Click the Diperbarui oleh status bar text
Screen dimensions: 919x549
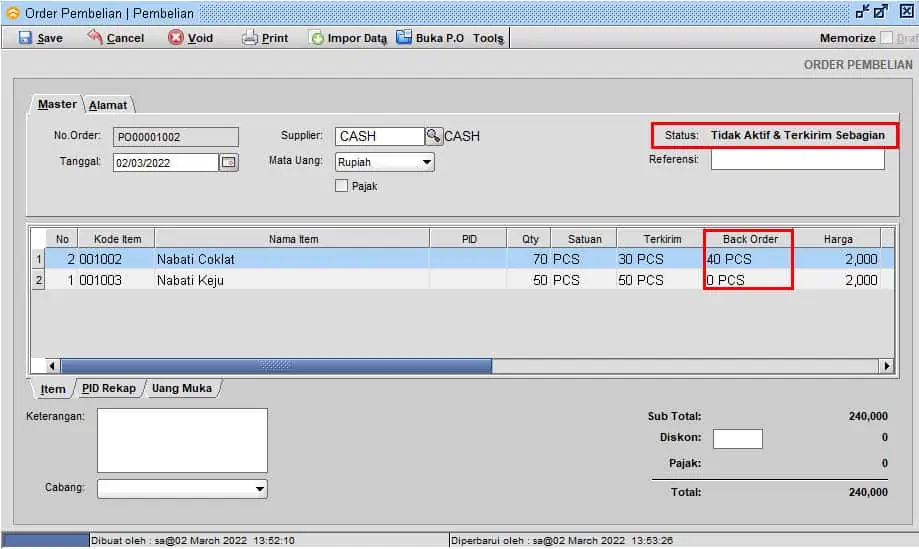[561, 540]
